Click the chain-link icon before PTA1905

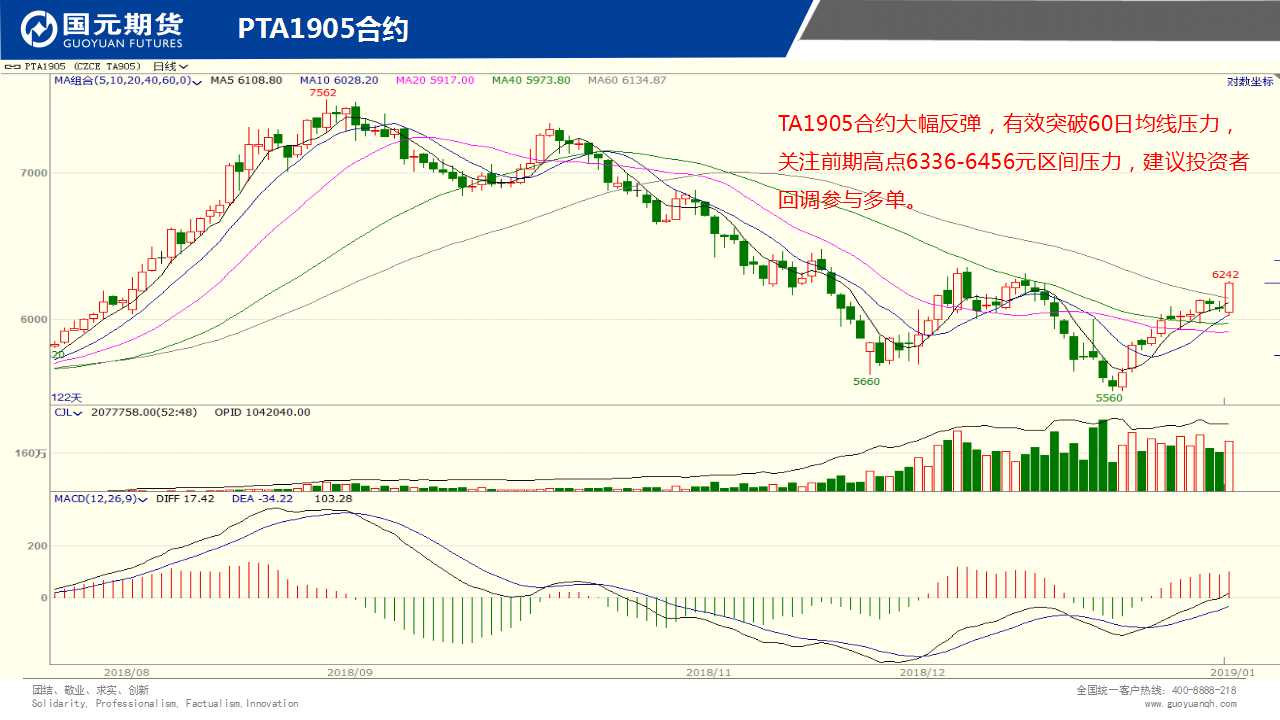(x=12, y=67)
